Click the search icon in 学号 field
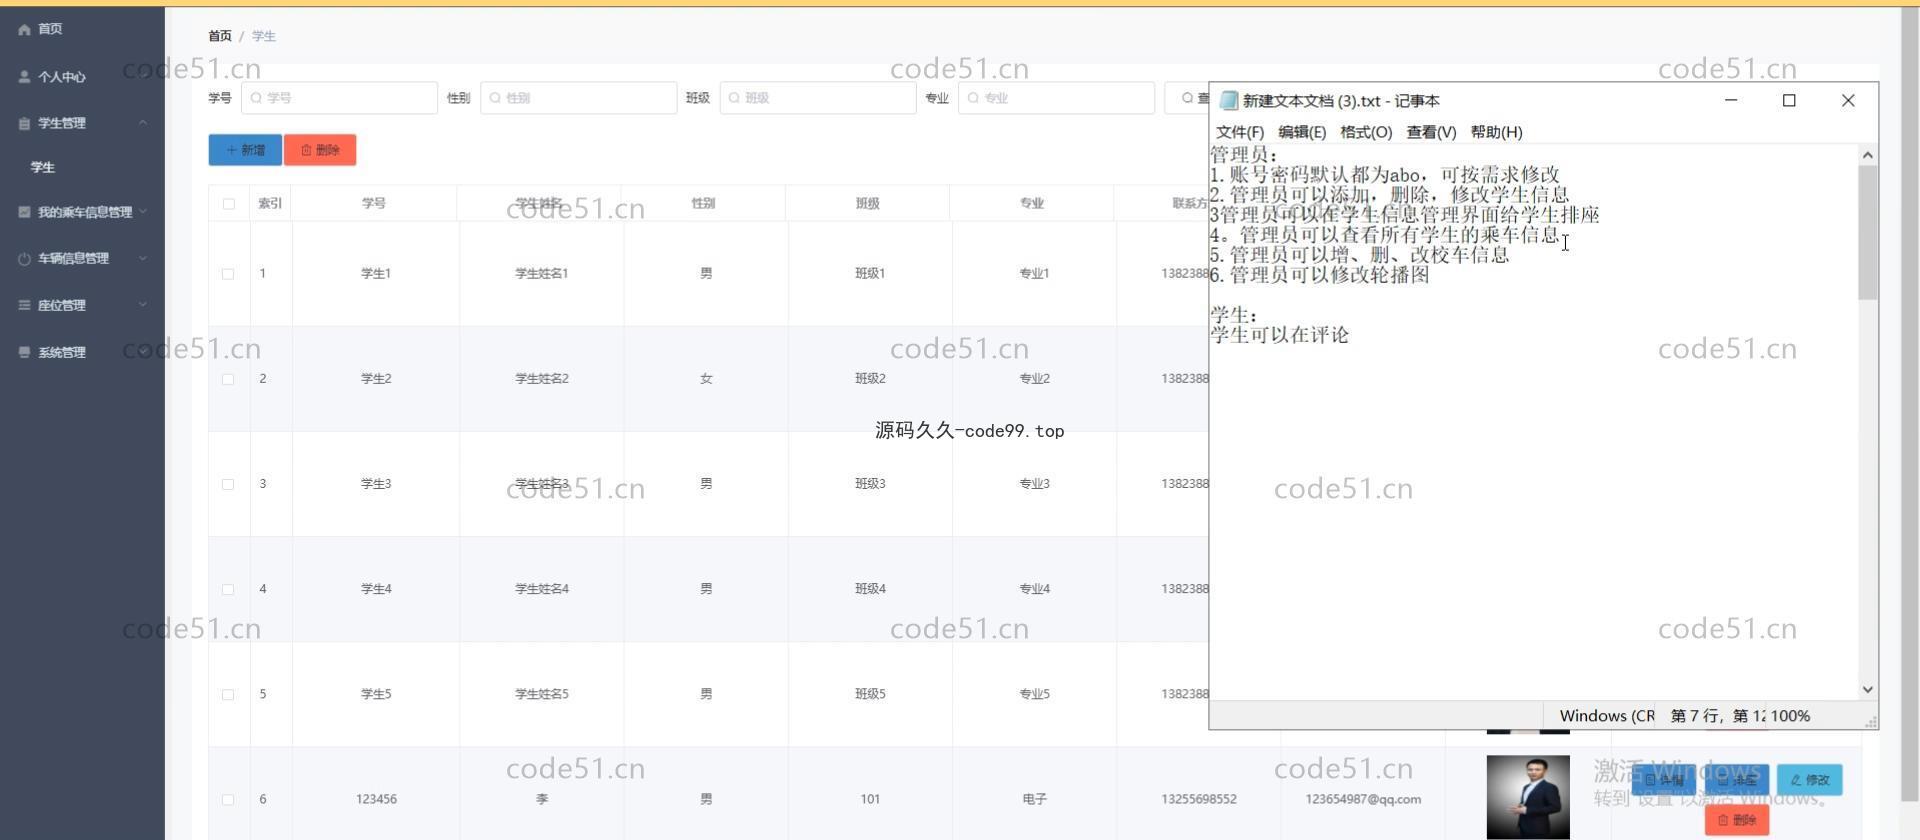Image resolution: width=1920 pixels, height=840 pixels. (x=256, y=98)
